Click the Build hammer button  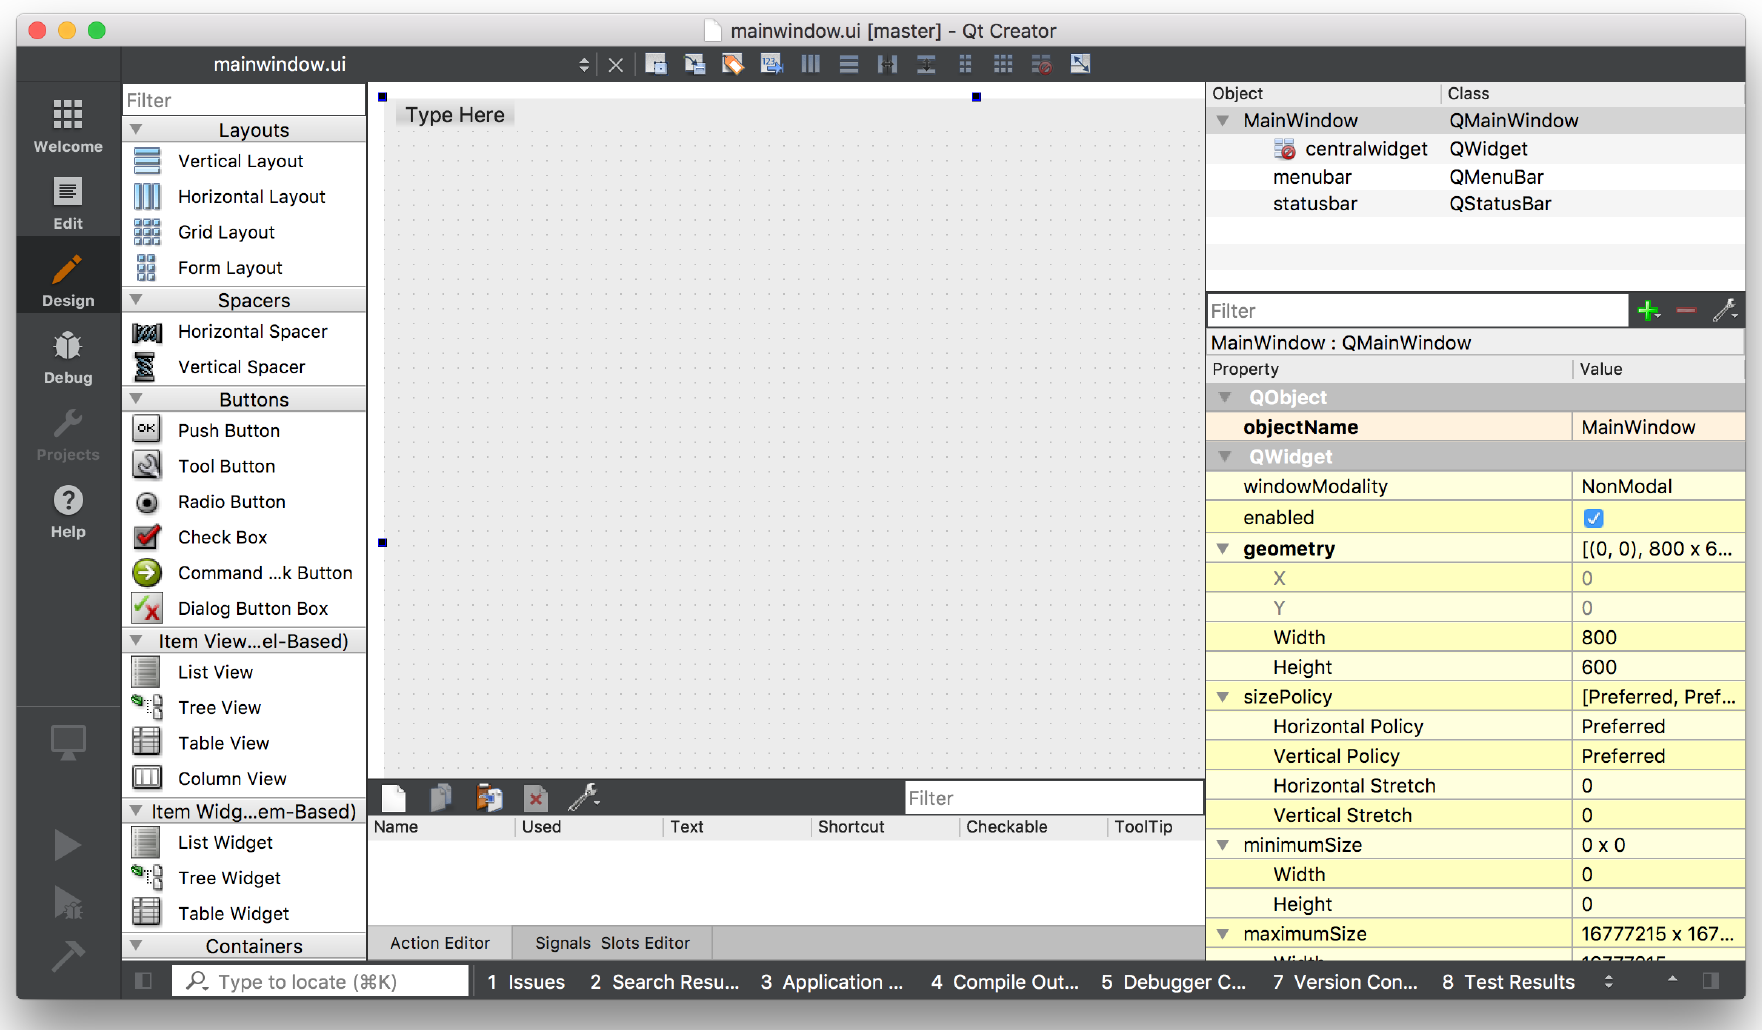[x=68, y=957]
